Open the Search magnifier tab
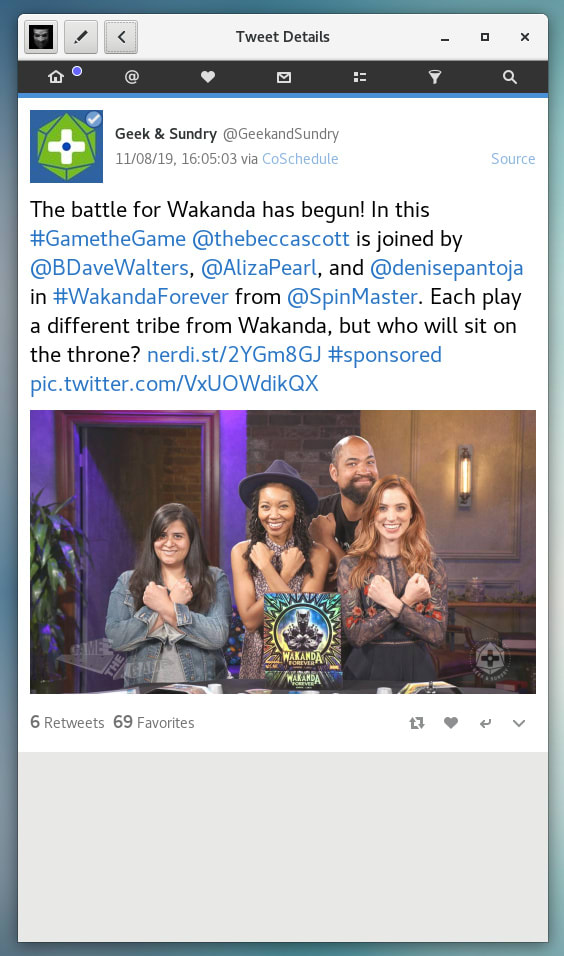564x956 pixels. click(510, 77)
